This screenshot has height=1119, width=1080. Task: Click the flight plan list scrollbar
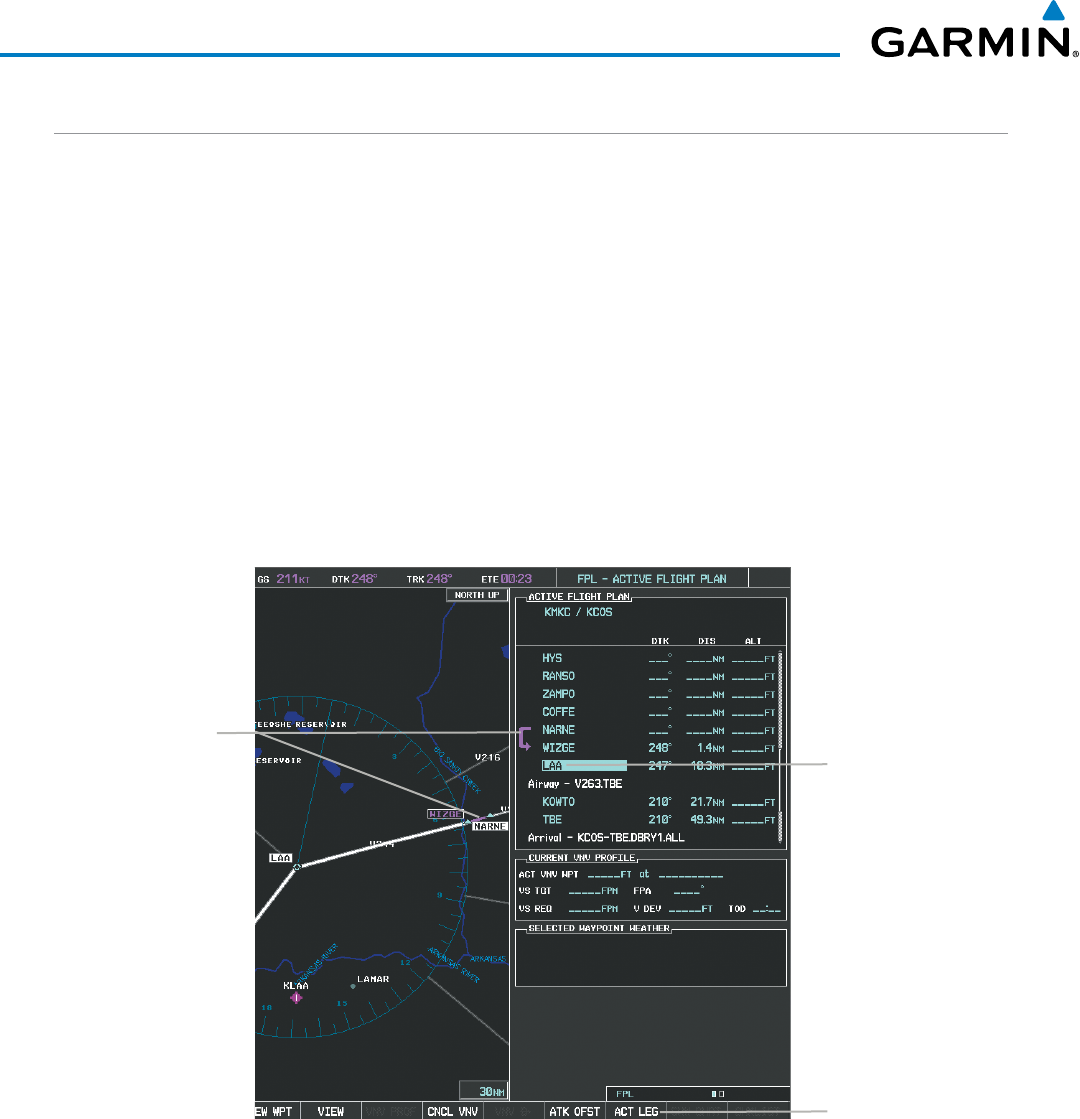point(780,746)
